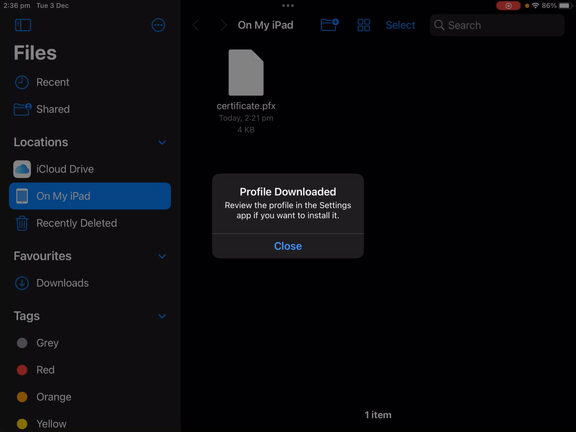Tap the screen recording red indicator

[x=508, y=6]
